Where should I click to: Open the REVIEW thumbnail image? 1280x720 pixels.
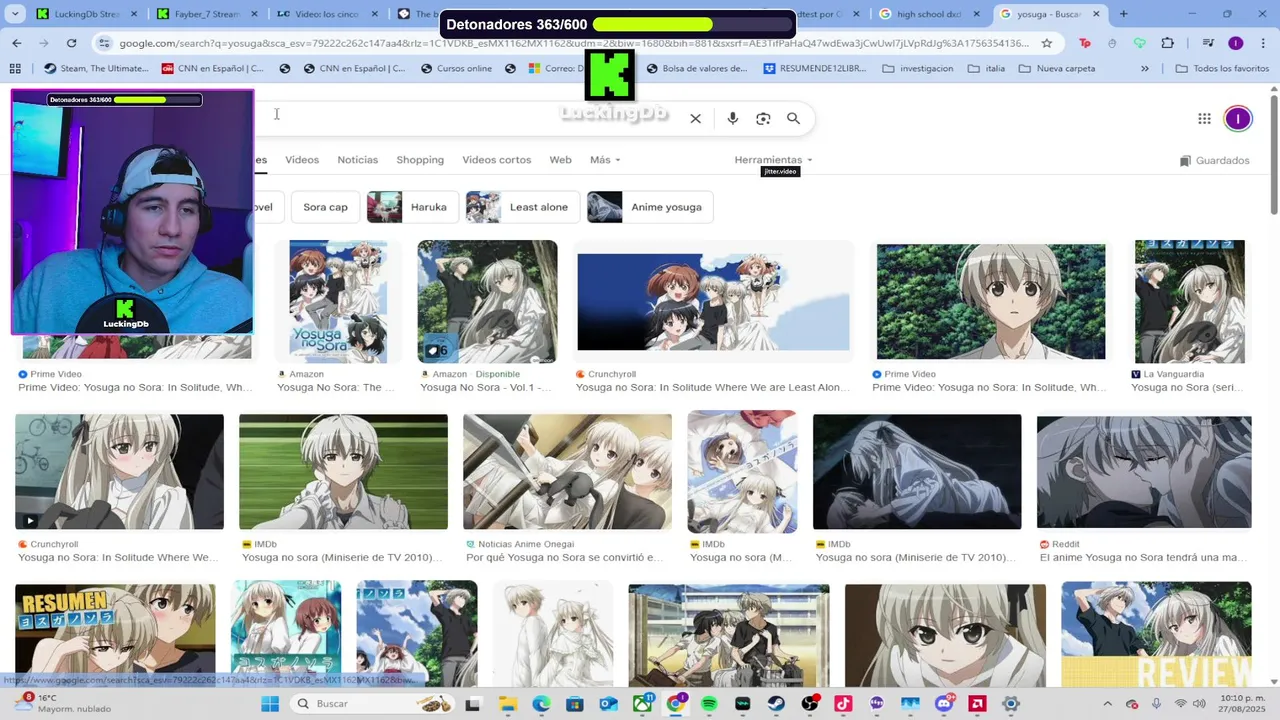1156,634
